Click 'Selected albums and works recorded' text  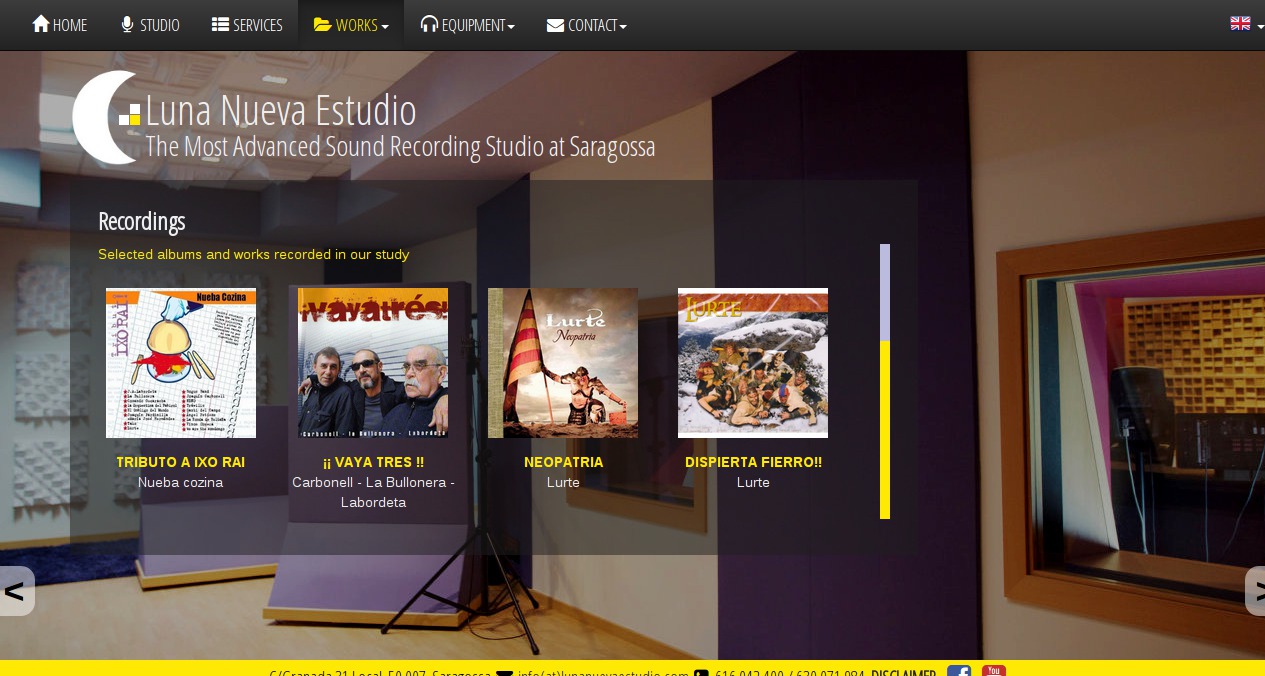pos(254,254)
